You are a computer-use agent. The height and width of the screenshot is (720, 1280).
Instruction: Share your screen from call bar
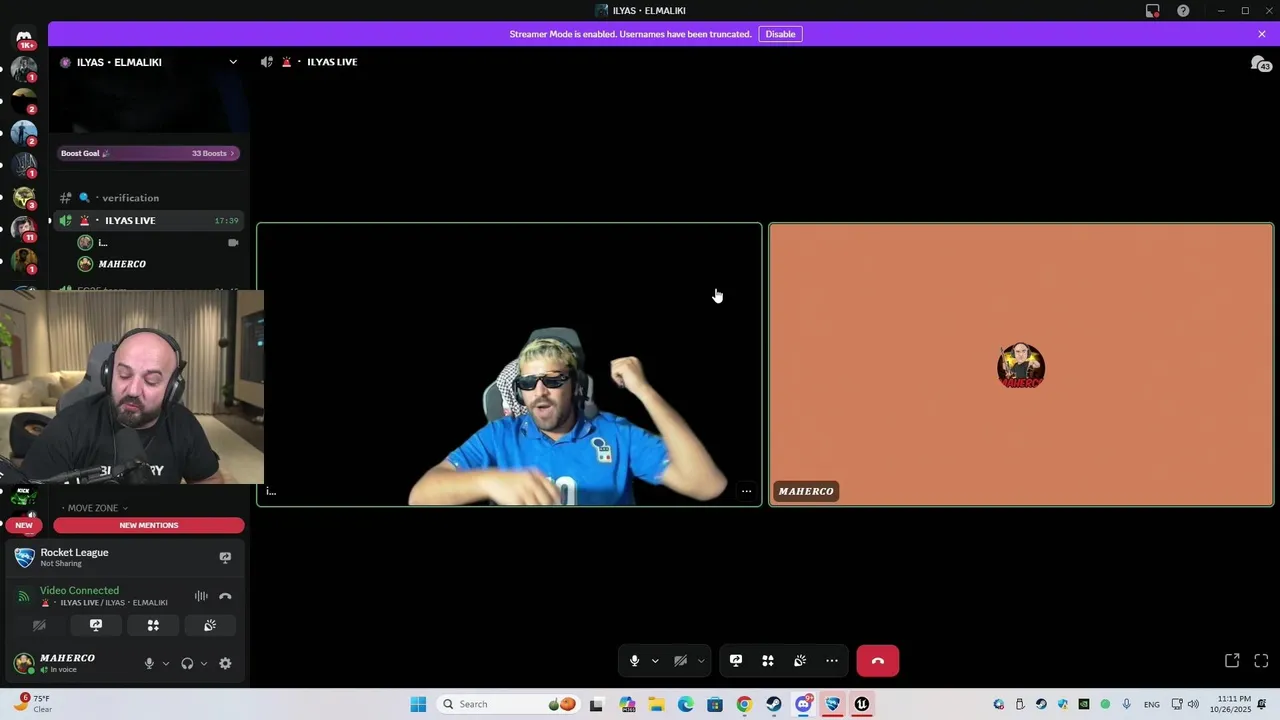click(x=736, y=661)
